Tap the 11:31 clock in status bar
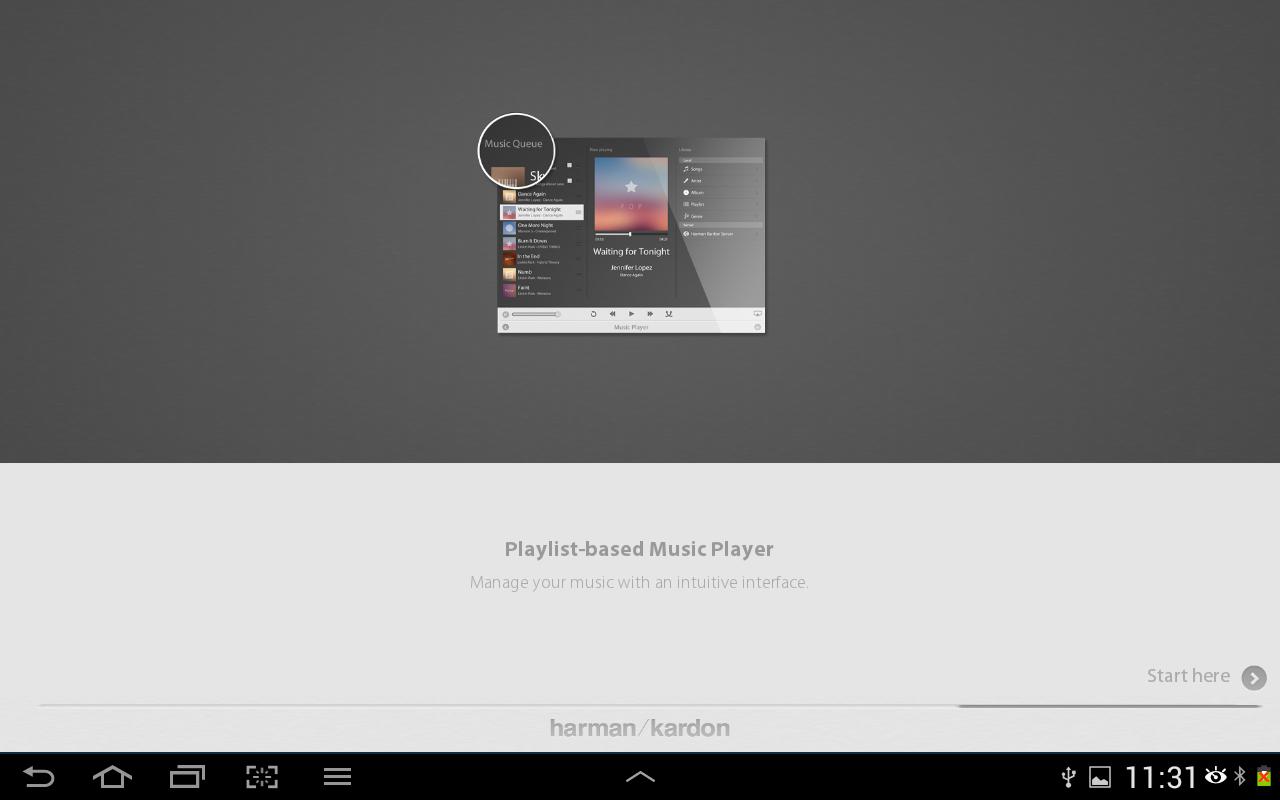1280x800 pixels. [1161, 777]
